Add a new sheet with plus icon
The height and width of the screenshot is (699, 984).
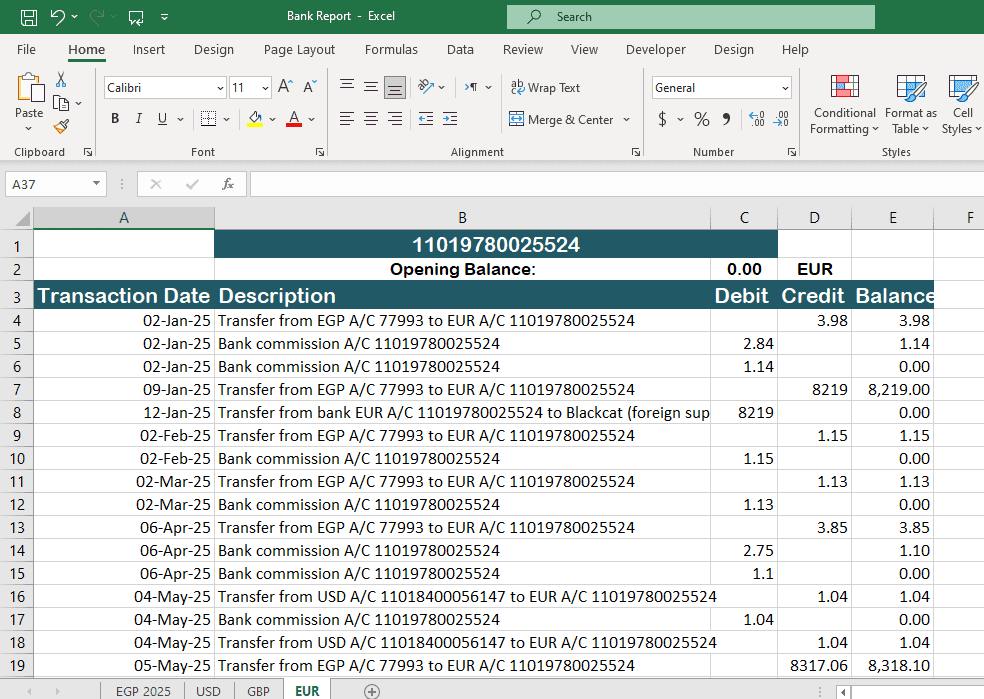click(372, 691)
